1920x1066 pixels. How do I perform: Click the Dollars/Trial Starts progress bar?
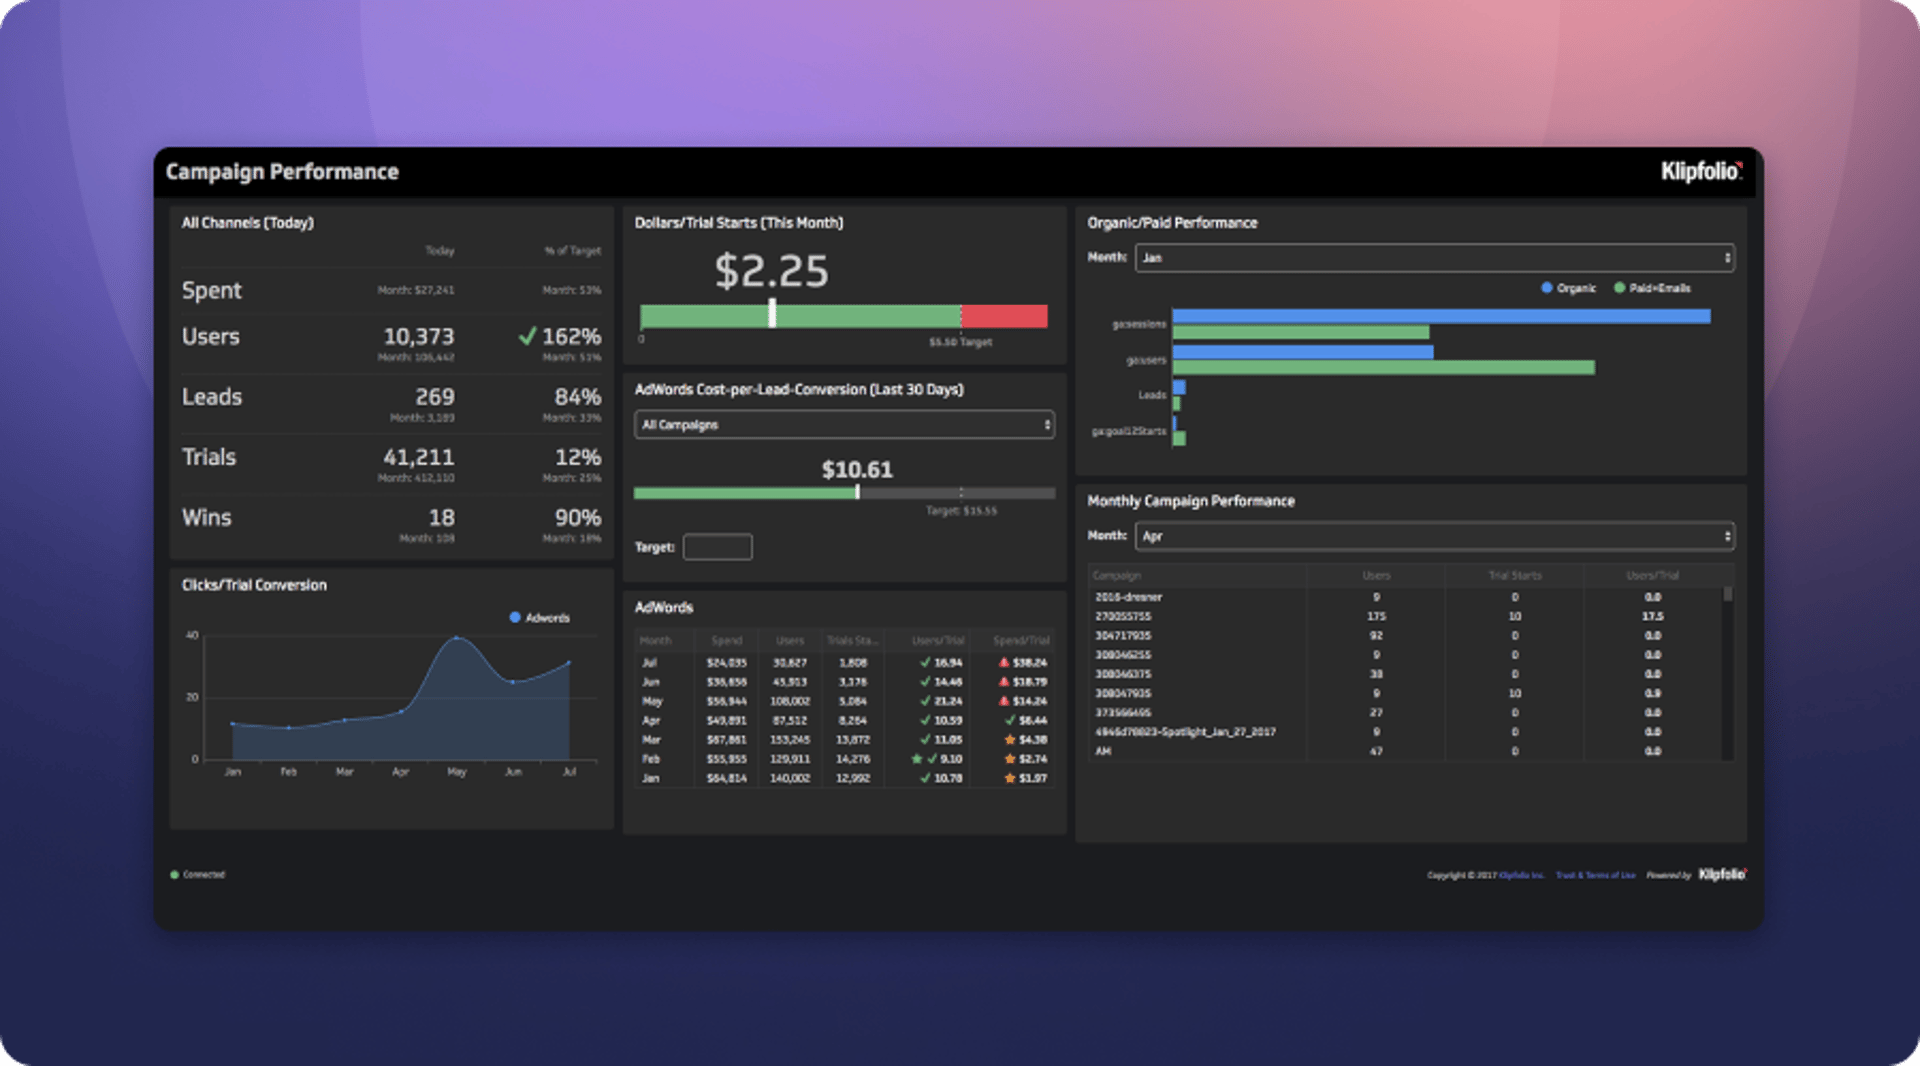[845, 317]
